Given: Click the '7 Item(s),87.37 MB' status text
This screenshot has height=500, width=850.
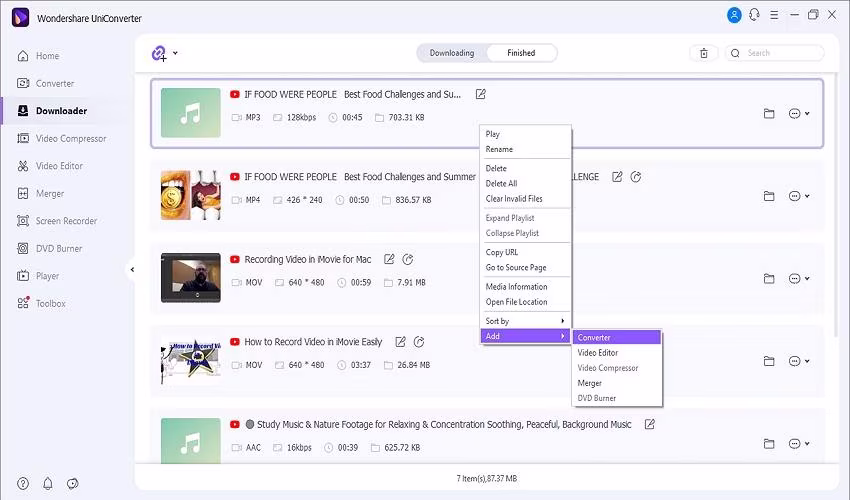Looking at the screenshot, I should [487, 478].
